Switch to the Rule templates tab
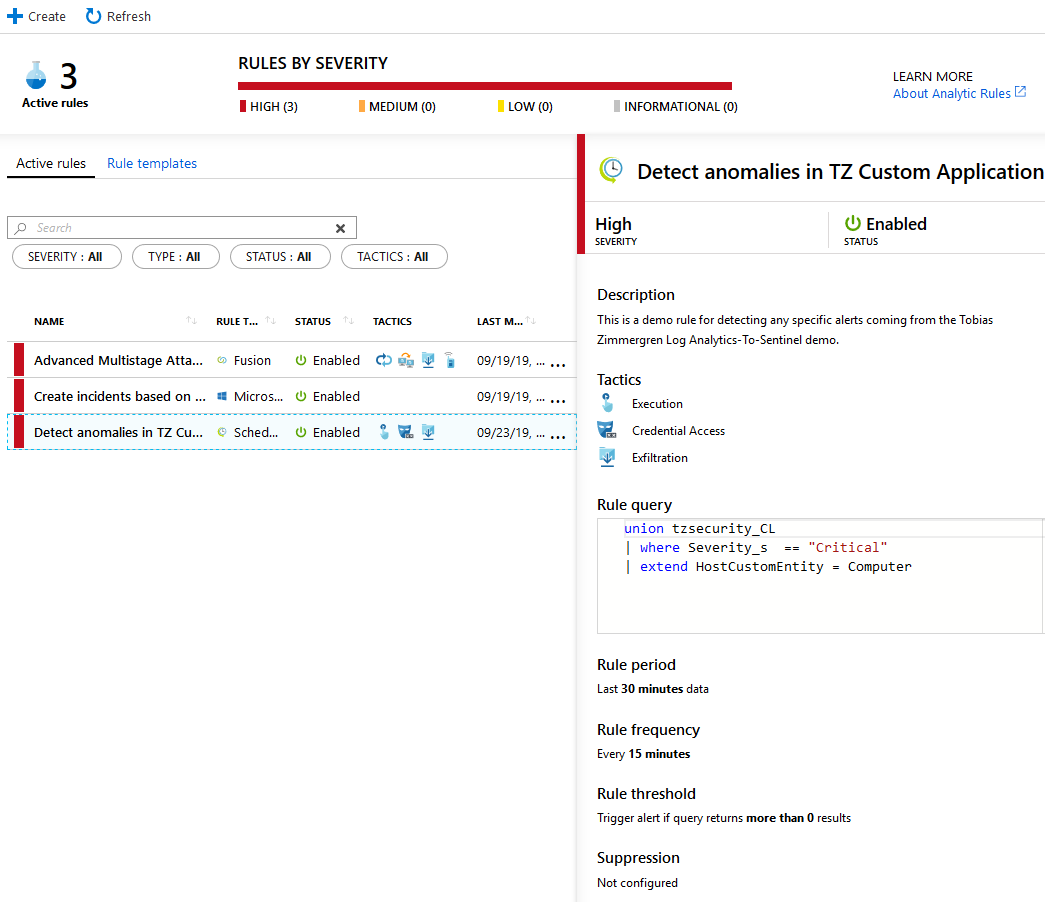The image size is (1045, 902). 152,163
